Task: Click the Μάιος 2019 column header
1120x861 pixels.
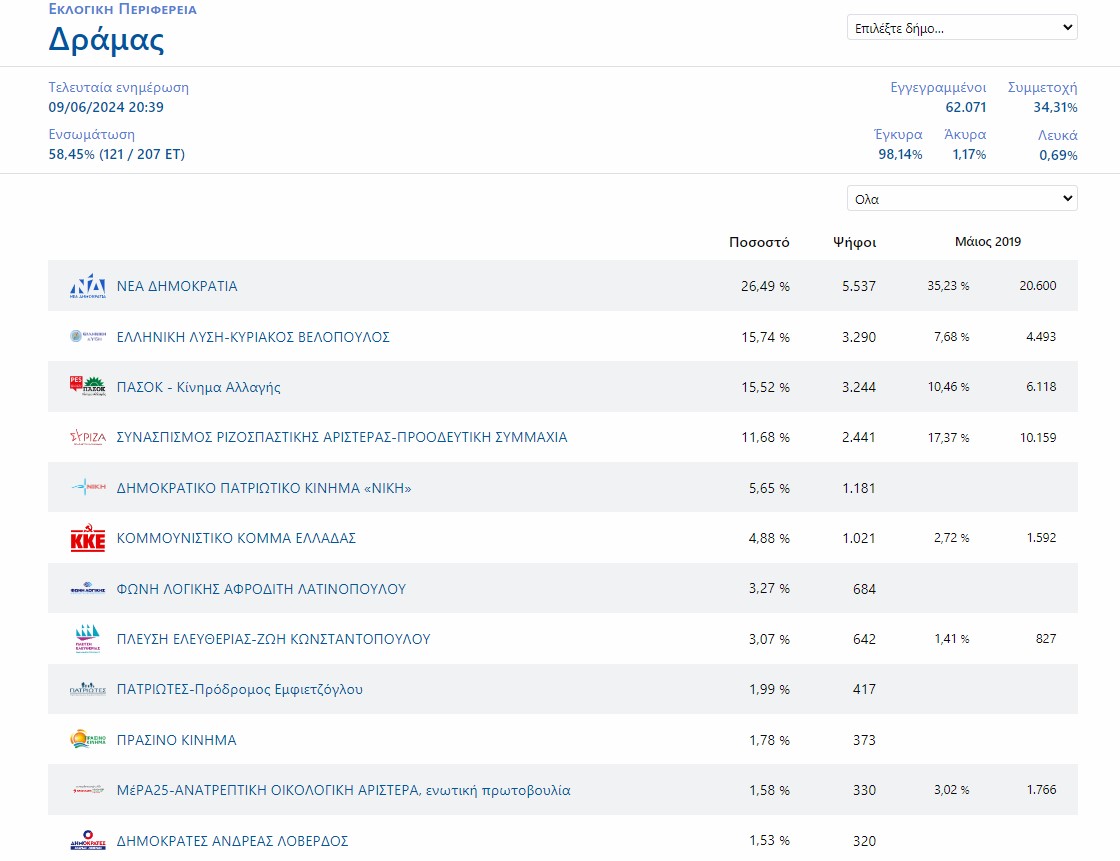Action: point(987,242)
